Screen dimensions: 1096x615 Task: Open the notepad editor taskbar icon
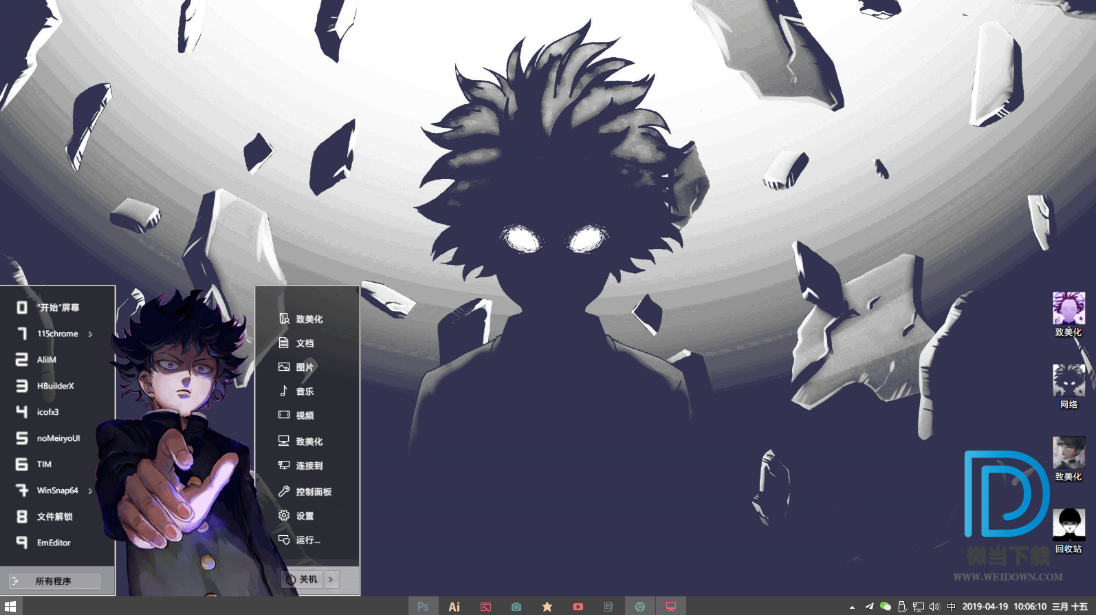pyautogui.click(x=608, y=607)
